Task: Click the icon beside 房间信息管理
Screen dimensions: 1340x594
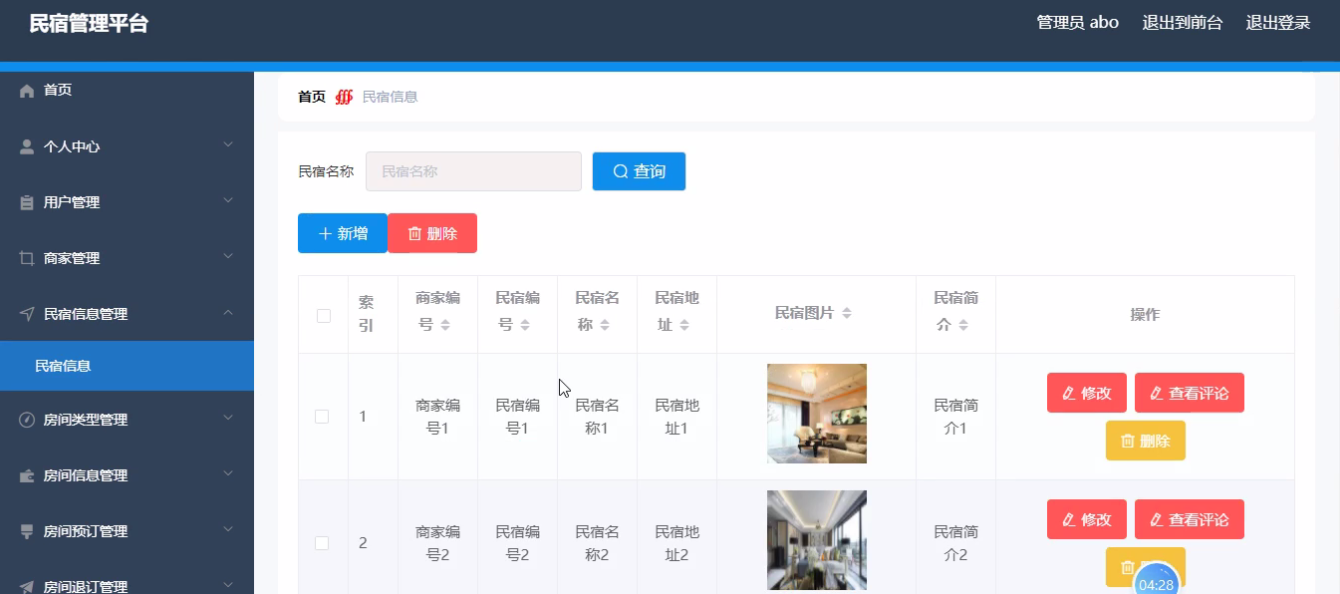Action: coord(27,476)
